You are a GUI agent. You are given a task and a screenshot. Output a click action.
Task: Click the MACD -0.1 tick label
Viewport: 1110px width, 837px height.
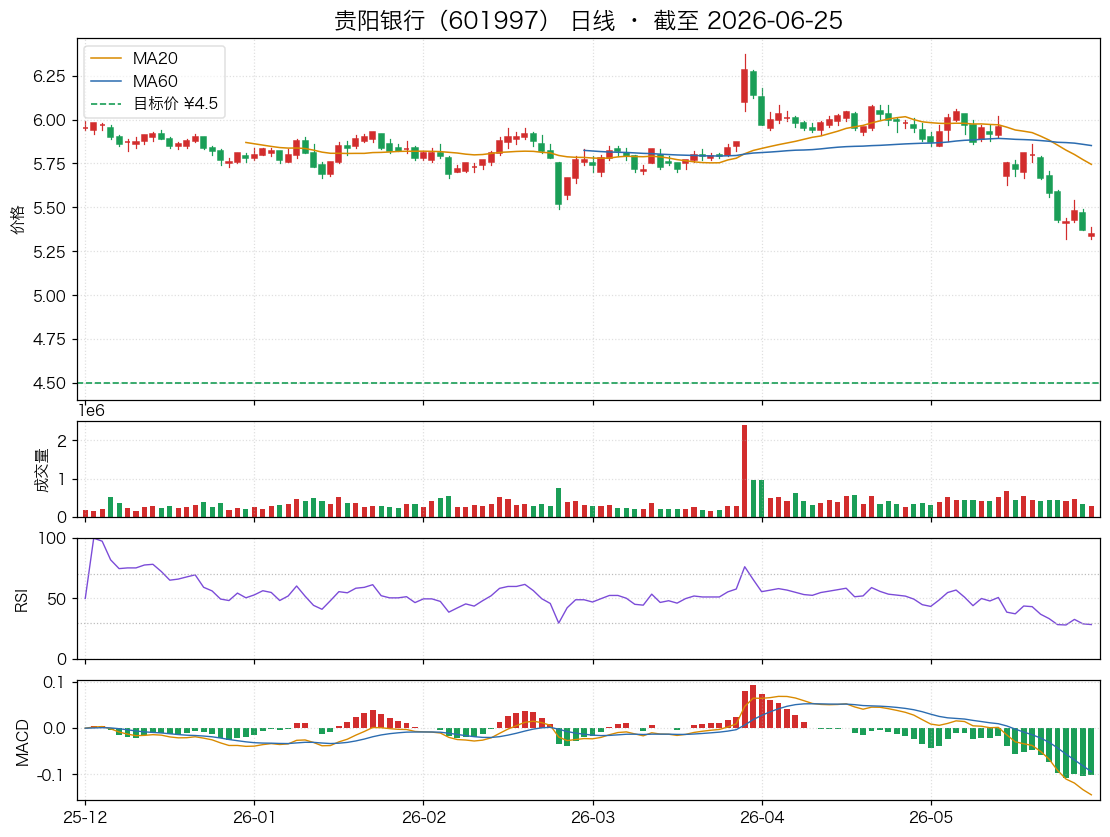[51, 775]
